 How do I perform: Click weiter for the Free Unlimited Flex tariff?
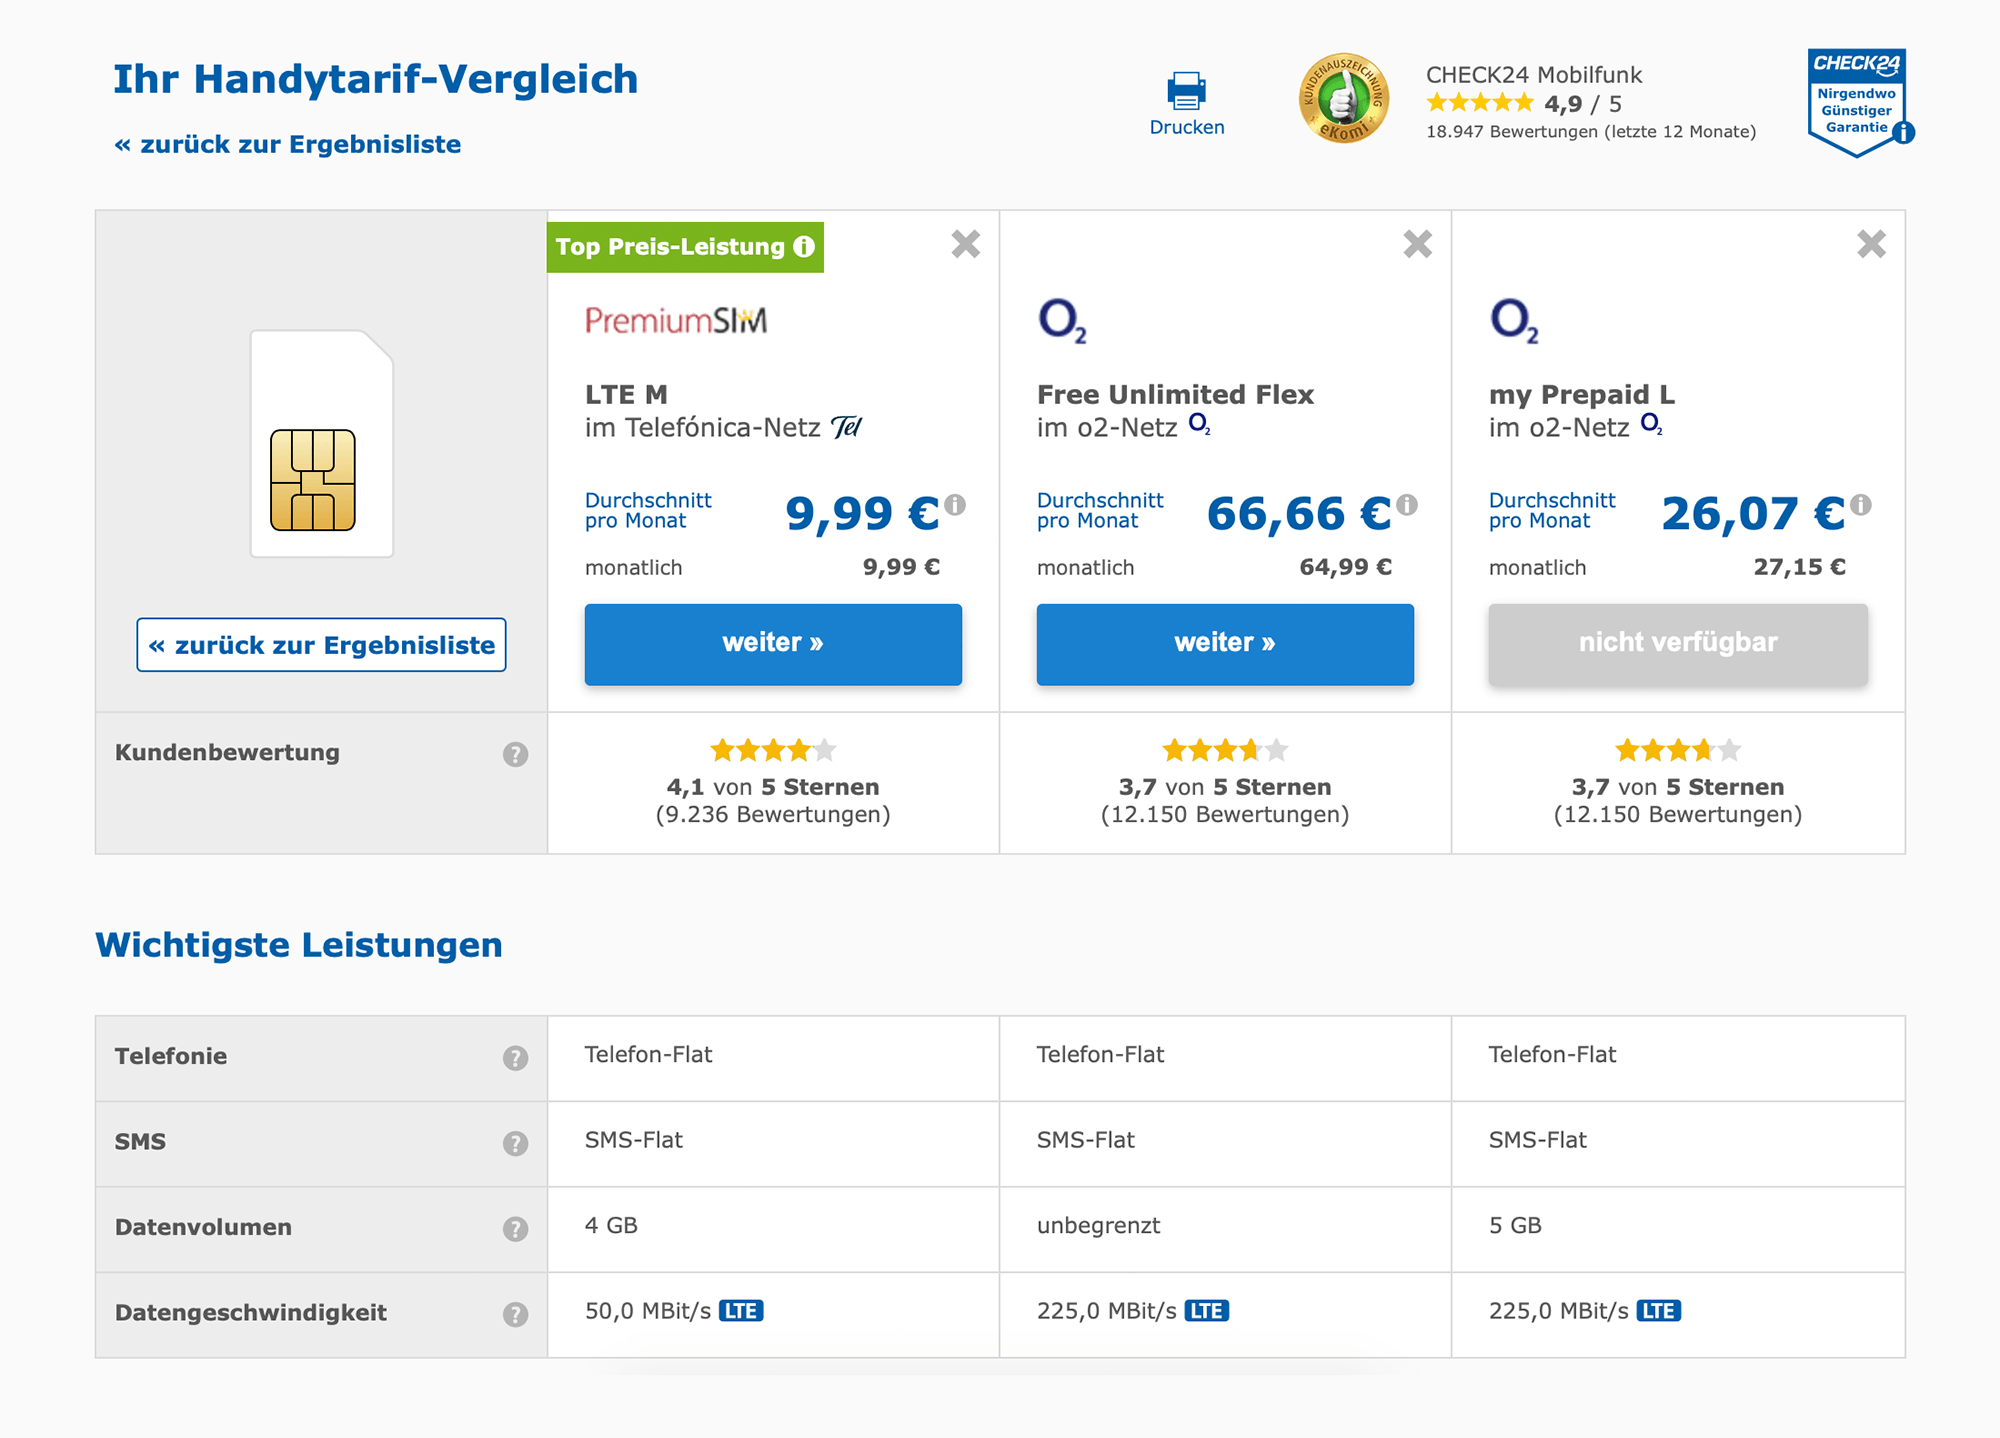1225,644
